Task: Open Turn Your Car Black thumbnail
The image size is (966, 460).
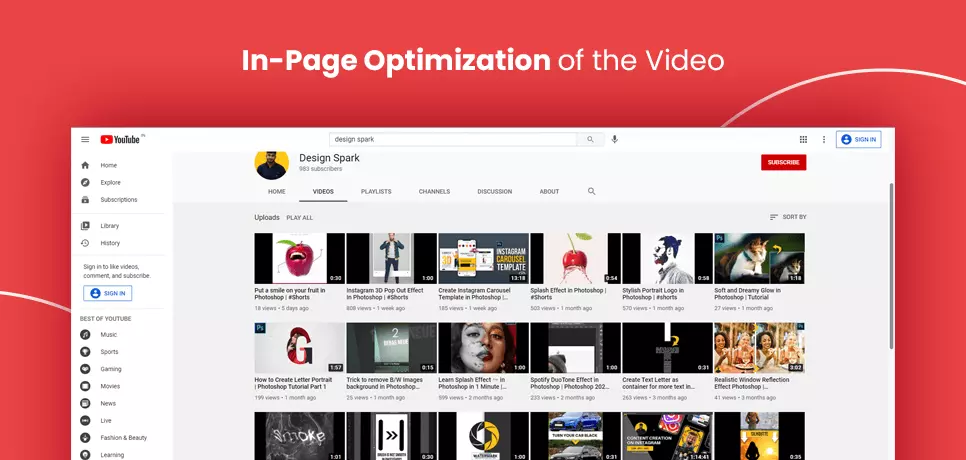Action: [x=575, y=436]
